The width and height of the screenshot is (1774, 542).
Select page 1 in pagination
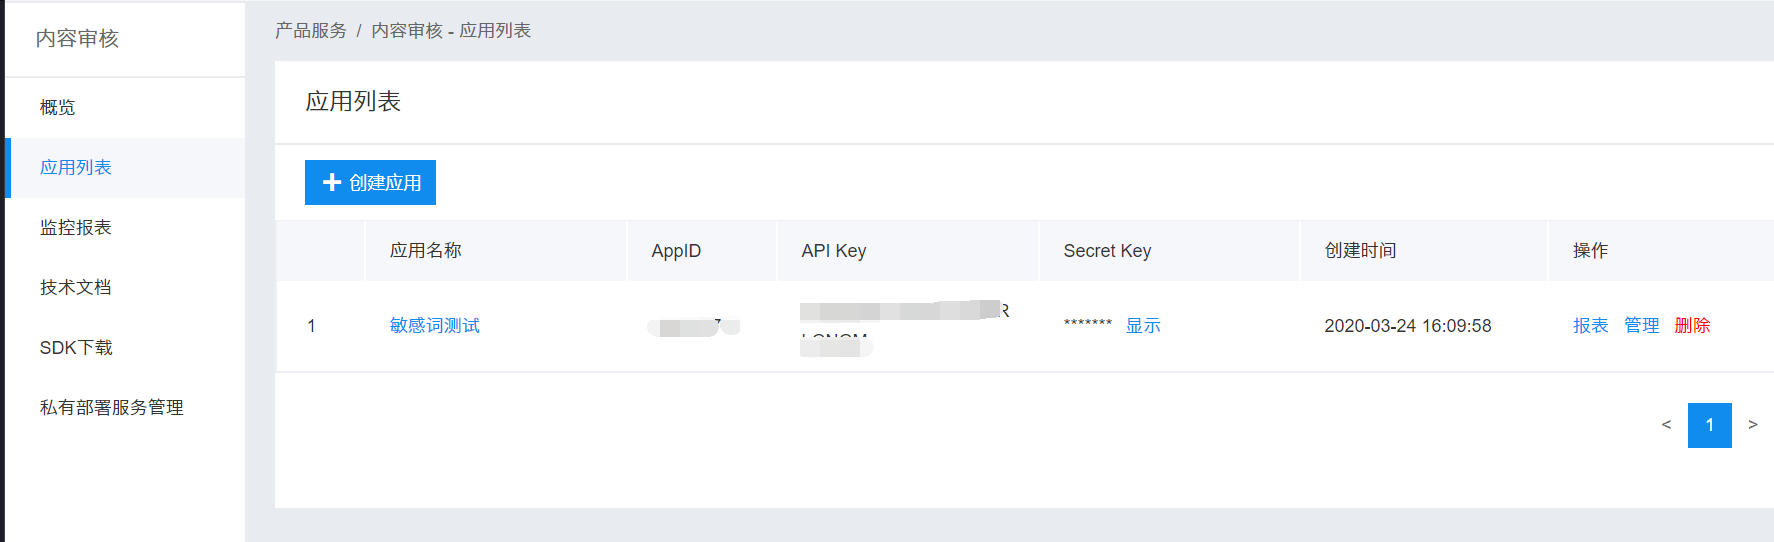1709,425
